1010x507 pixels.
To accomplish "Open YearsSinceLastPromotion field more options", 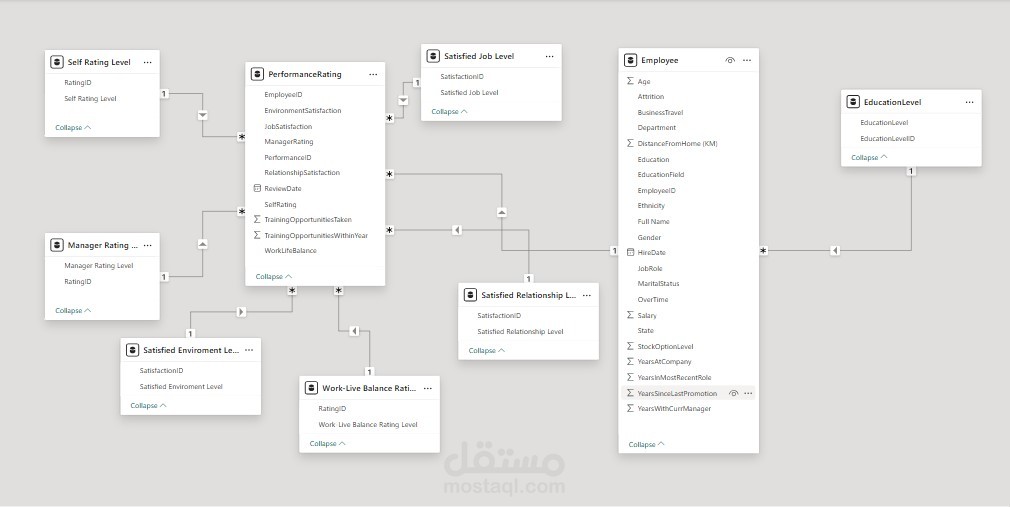I will [x=748, y=394].
